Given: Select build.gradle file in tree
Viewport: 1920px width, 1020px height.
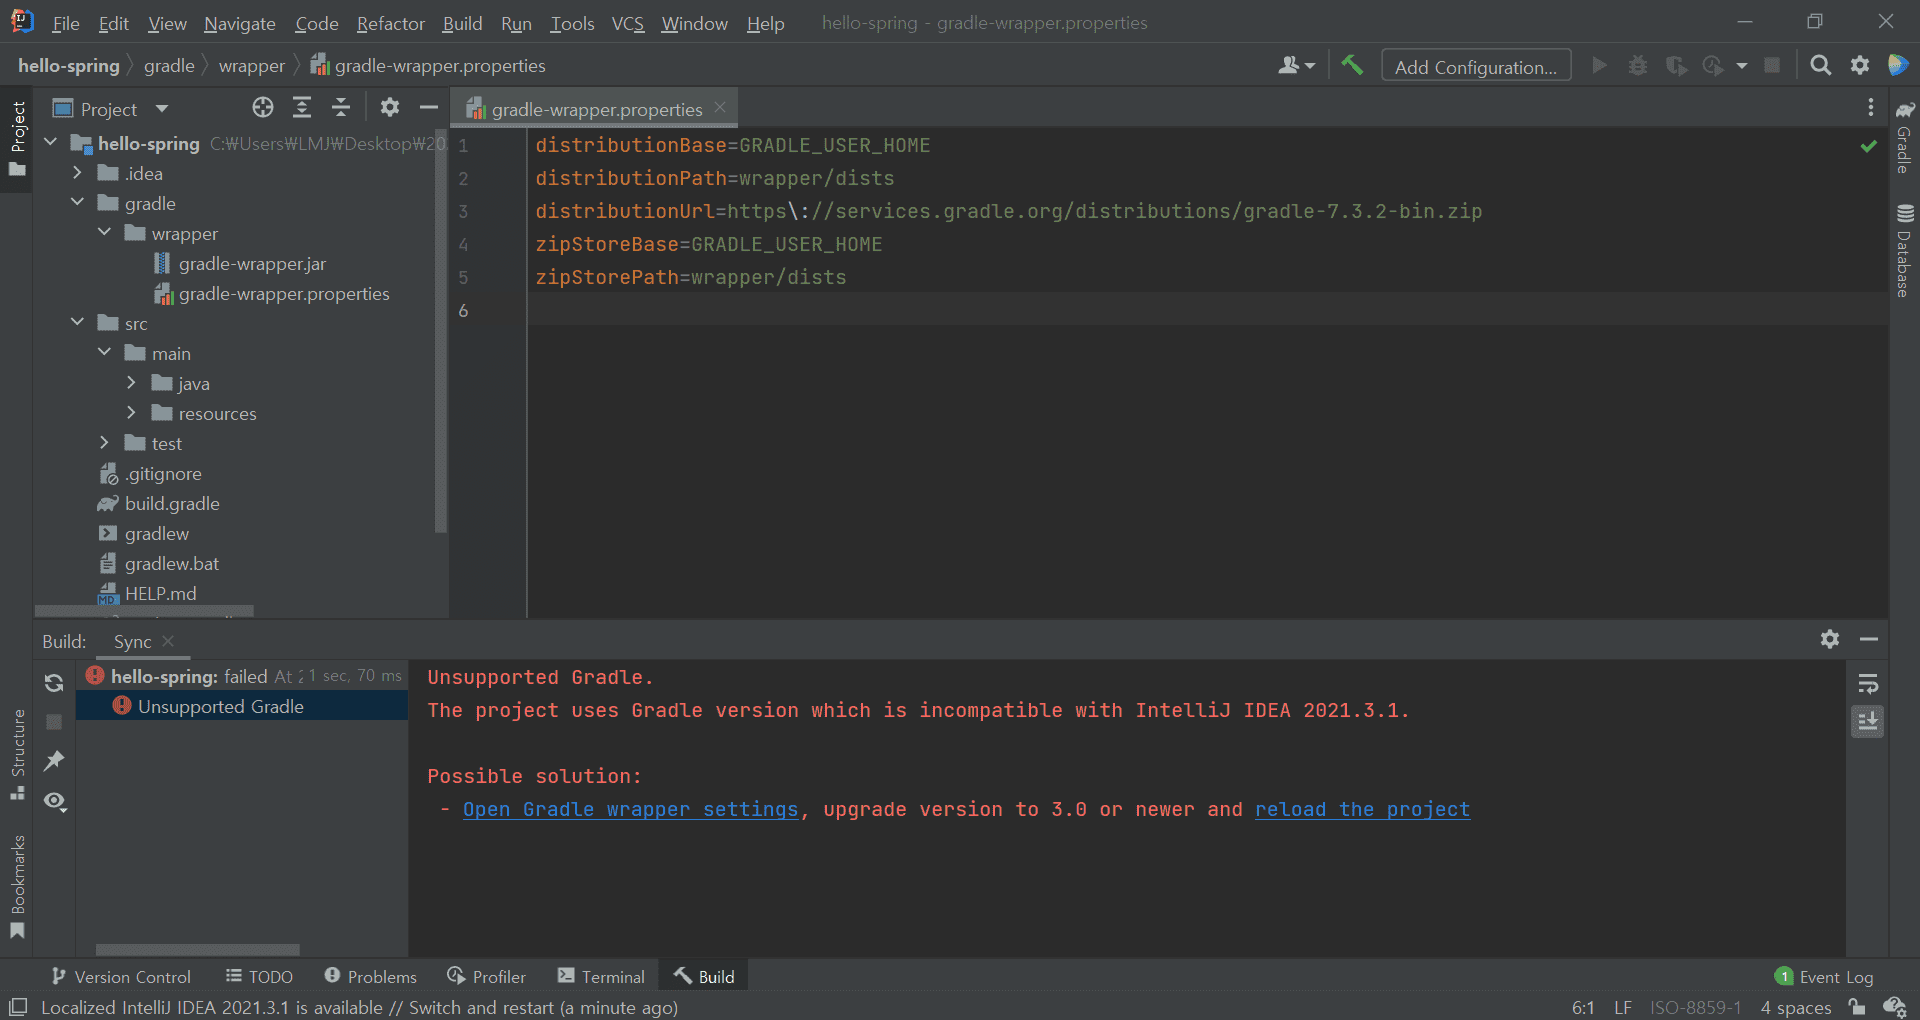Looking at the screenshot, I should tap(172, 503).
